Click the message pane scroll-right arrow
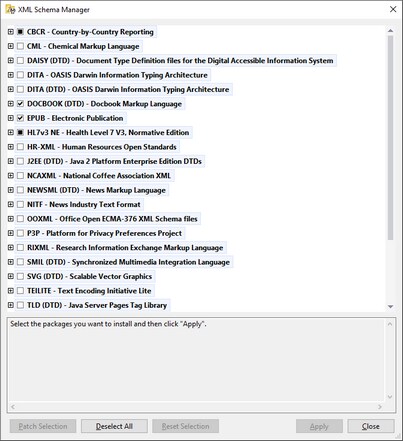 click(x=380, y=407)
